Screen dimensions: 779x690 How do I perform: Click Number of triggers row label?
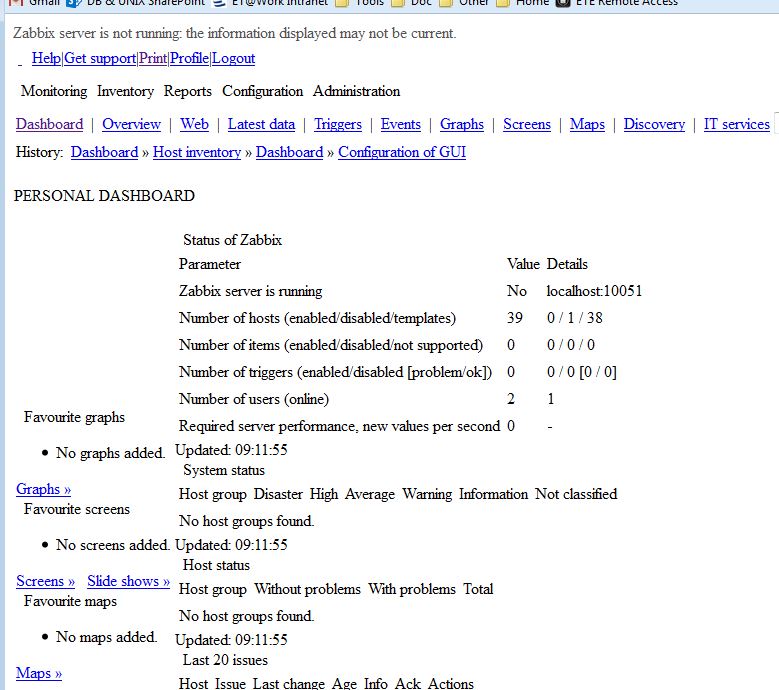[x=335, y=372]
